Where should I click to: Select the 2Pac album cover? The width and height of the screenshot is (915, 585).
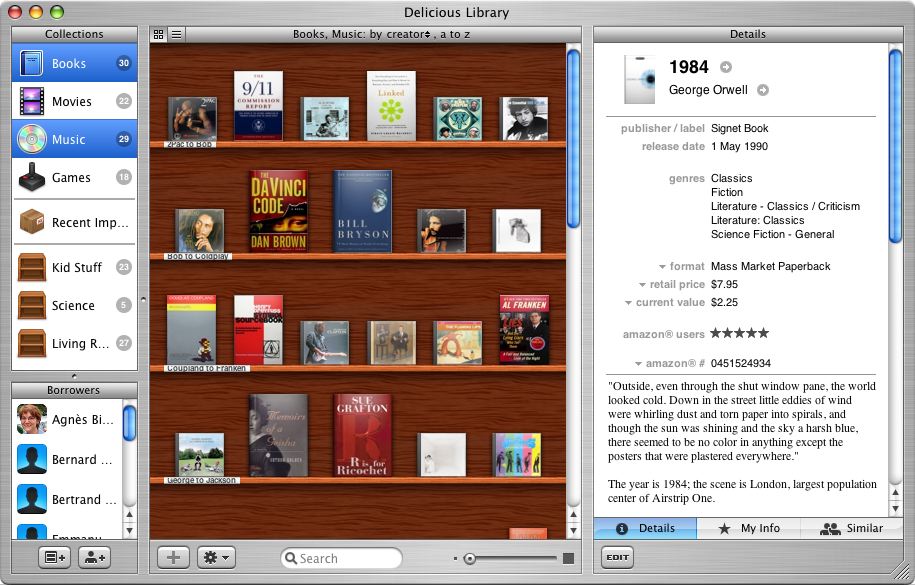[192, 119]
